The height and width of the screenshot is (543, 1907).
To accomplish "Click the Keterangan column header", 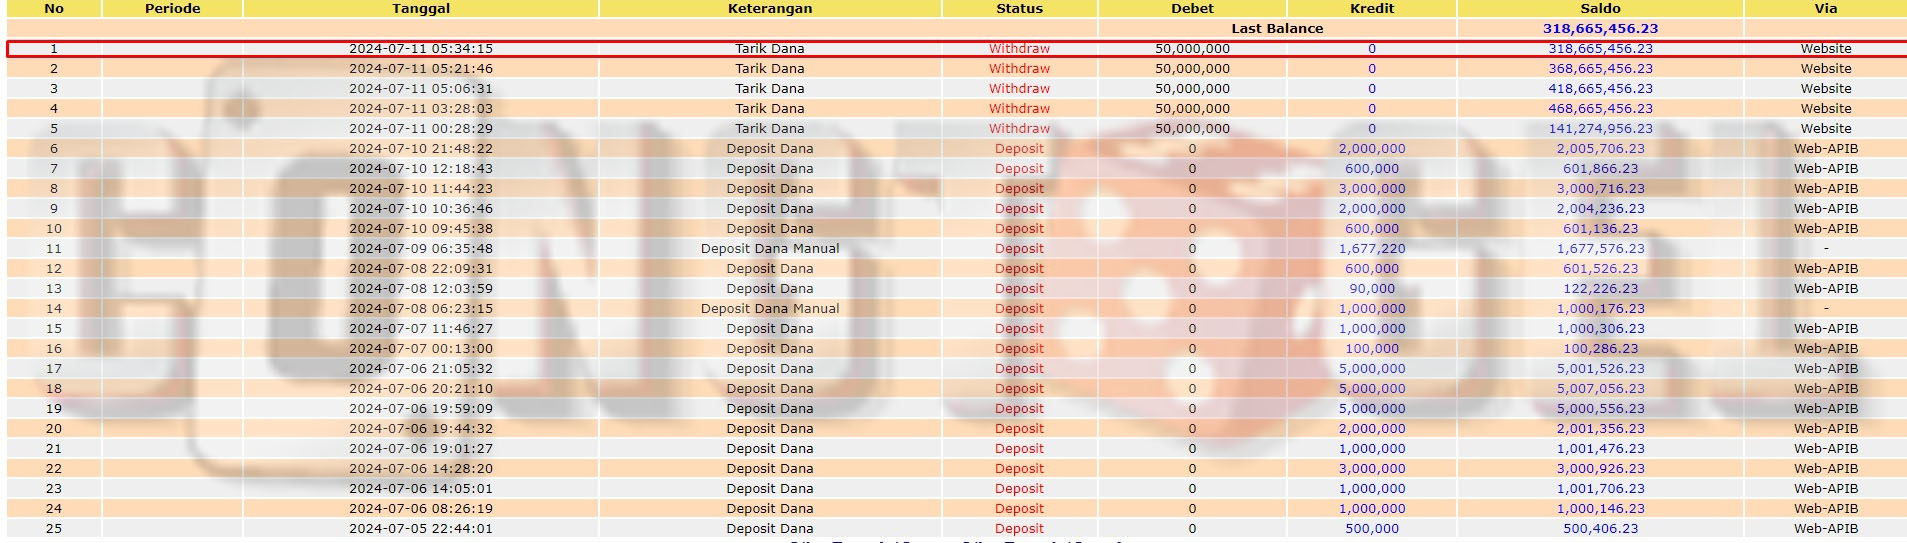I will click(770, 8).
